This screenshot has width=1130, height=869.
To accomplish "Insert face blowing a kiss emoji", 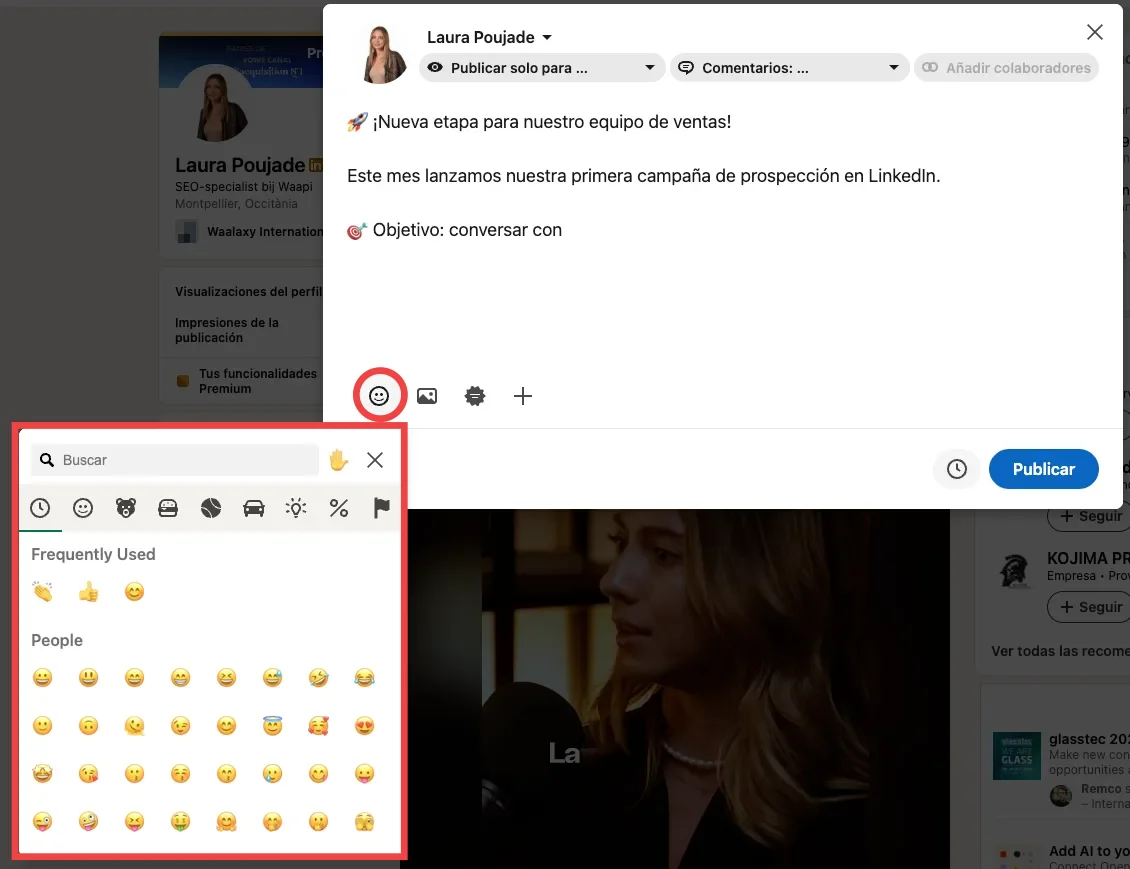I will (x=89, y=774).
